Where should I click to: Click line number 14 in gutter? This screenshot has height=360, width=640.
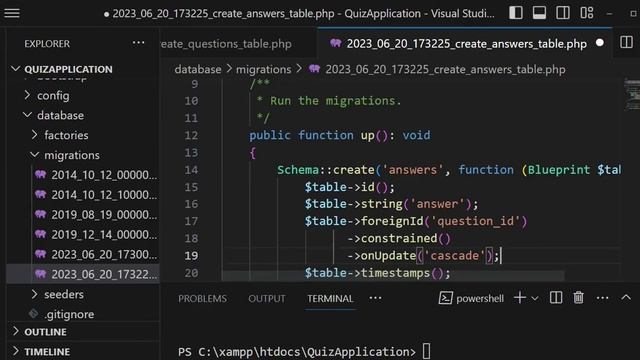coord(191,170)
